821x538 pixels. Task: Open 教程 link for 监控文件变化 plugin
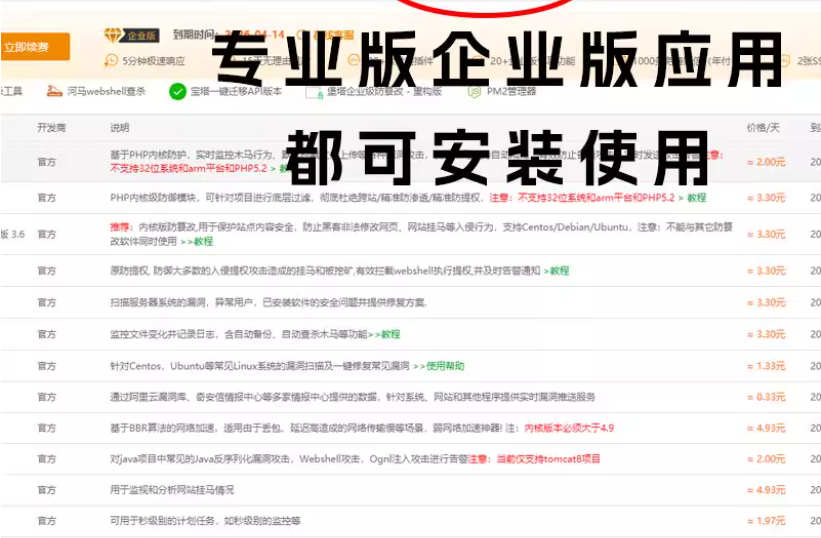pos(389,334)
